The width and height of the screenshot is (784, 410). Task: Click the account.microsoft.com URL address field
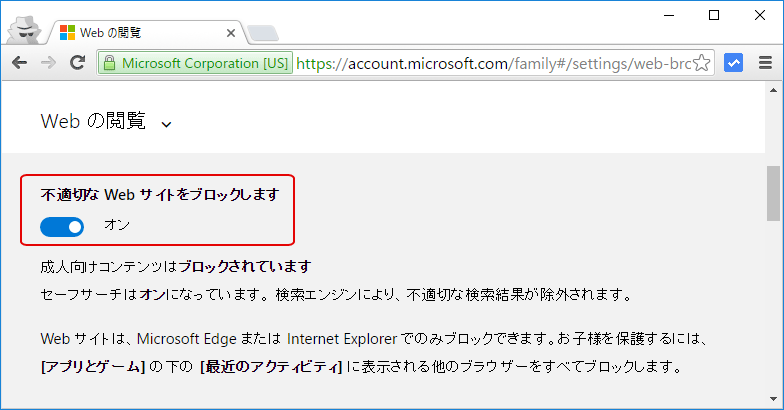point(494,64)
